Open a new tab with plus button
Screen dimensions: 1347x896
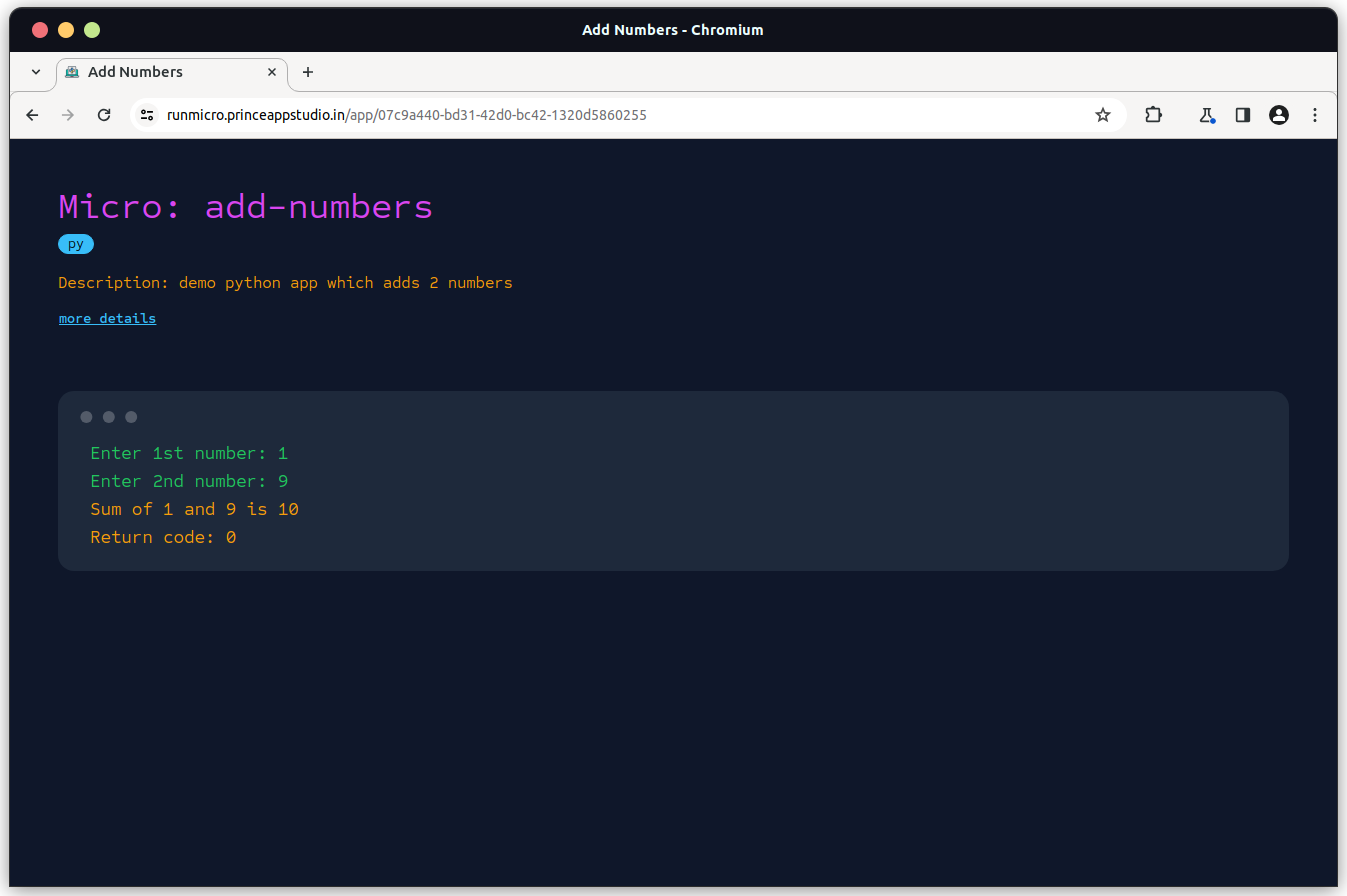(308, 72)
